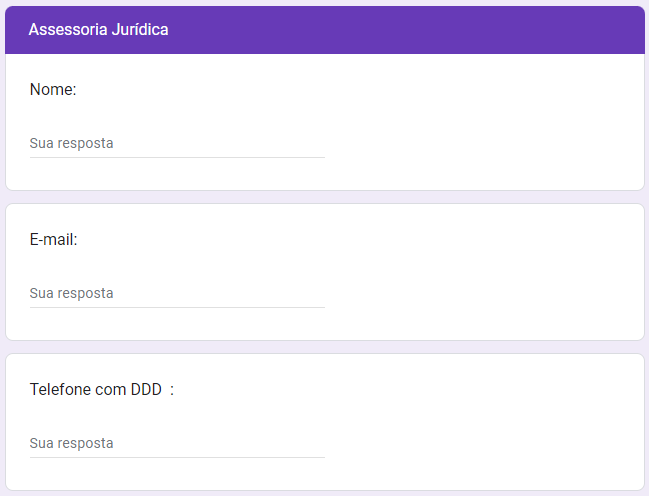Click the "E-mail:" question label
This screenshot has width=649, height=496.
54,239
